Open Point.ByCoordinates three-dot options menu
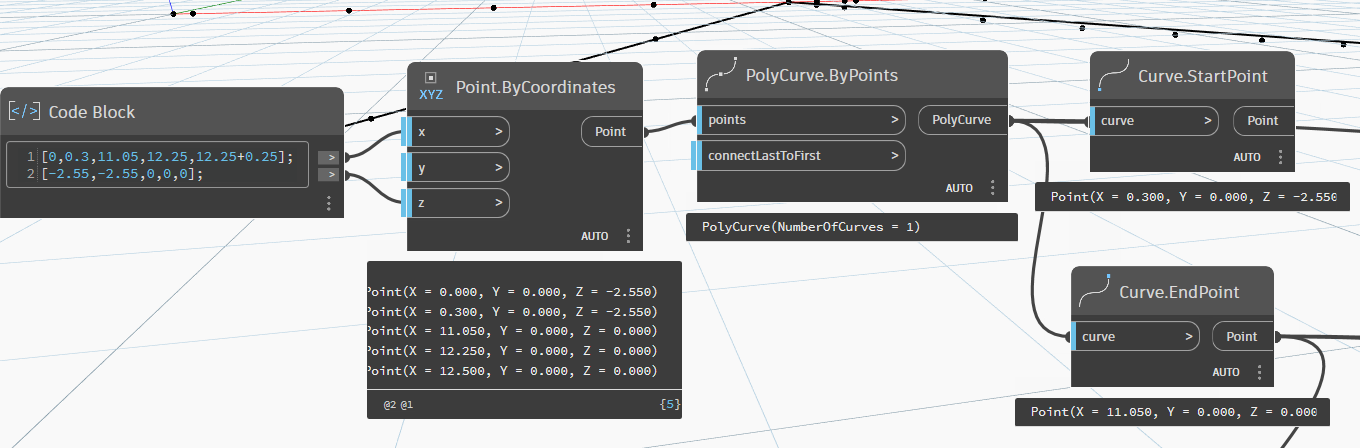This screenshot has width=1360, height=448. [x=628, y=236]
